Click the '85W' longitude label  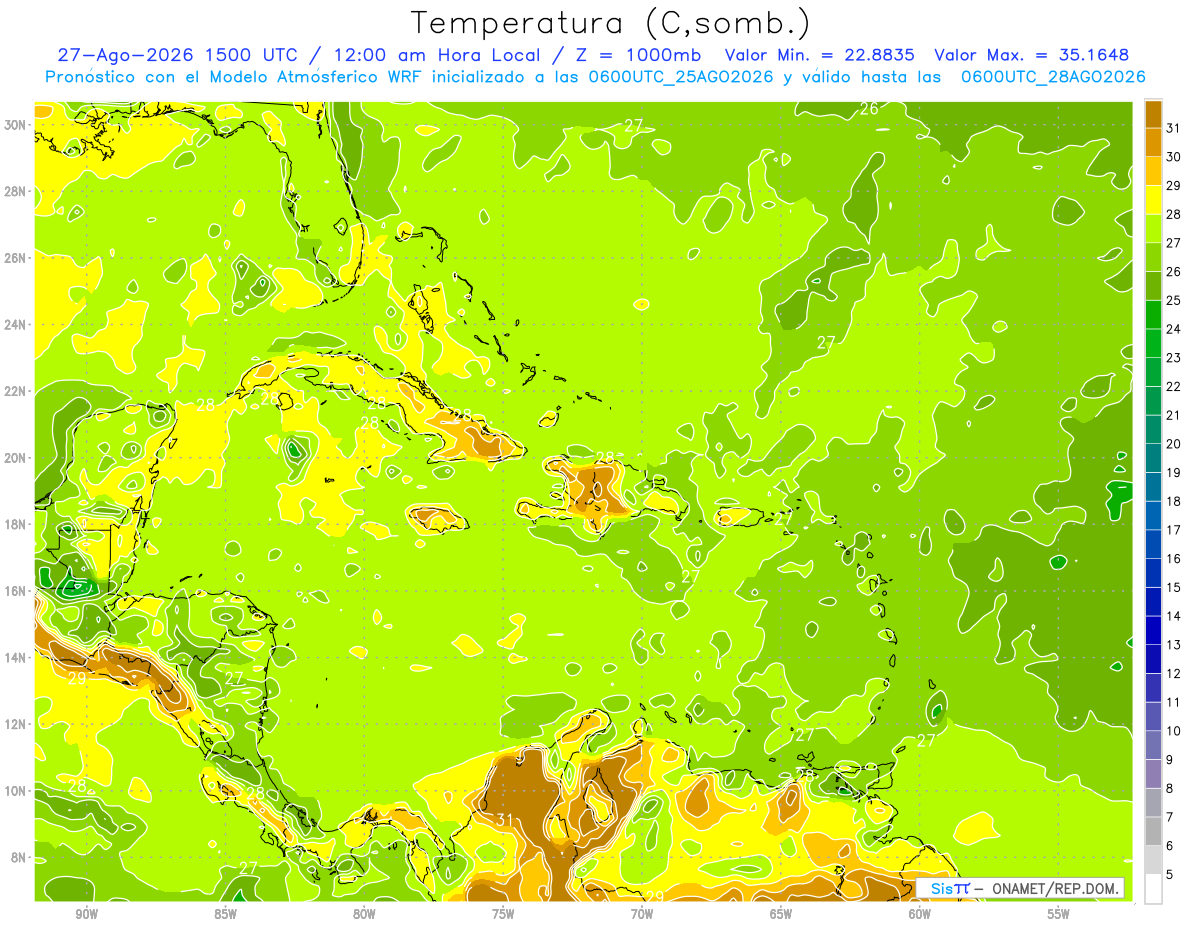click(x=225, y=914)
